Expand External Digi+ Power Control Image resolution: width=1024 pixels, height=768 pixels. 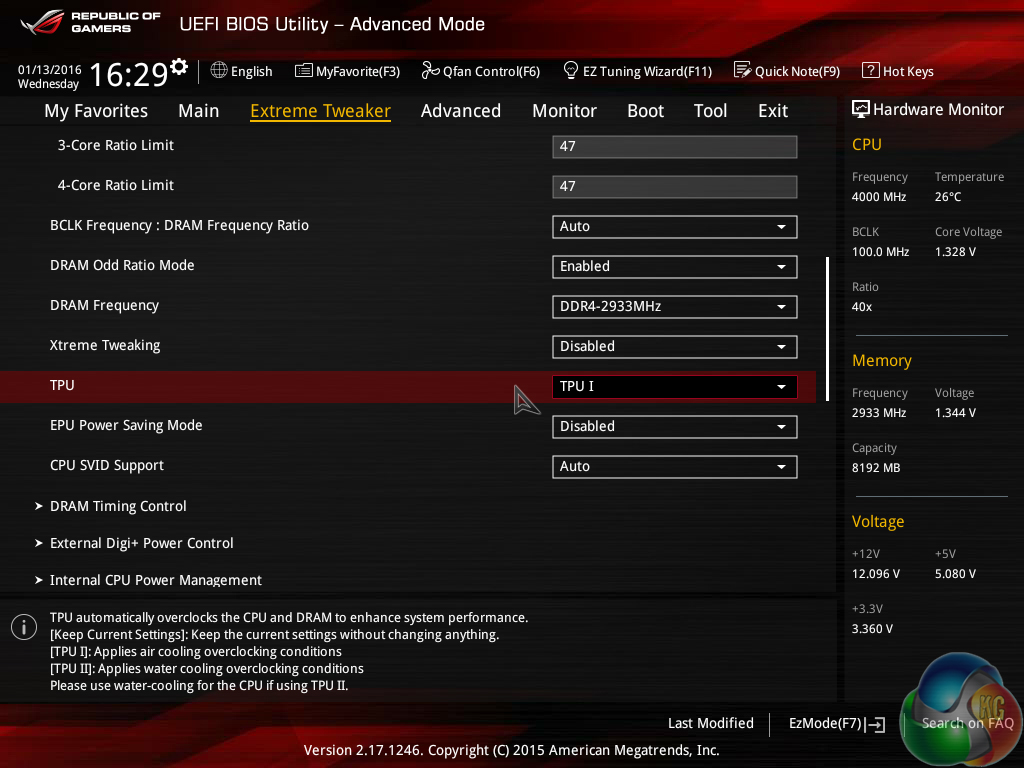[142, 543]
